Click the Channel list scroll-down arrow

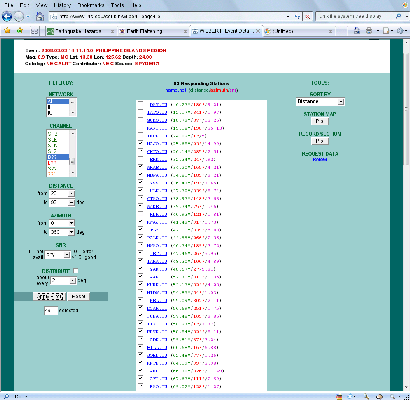(x=73, y=173)
